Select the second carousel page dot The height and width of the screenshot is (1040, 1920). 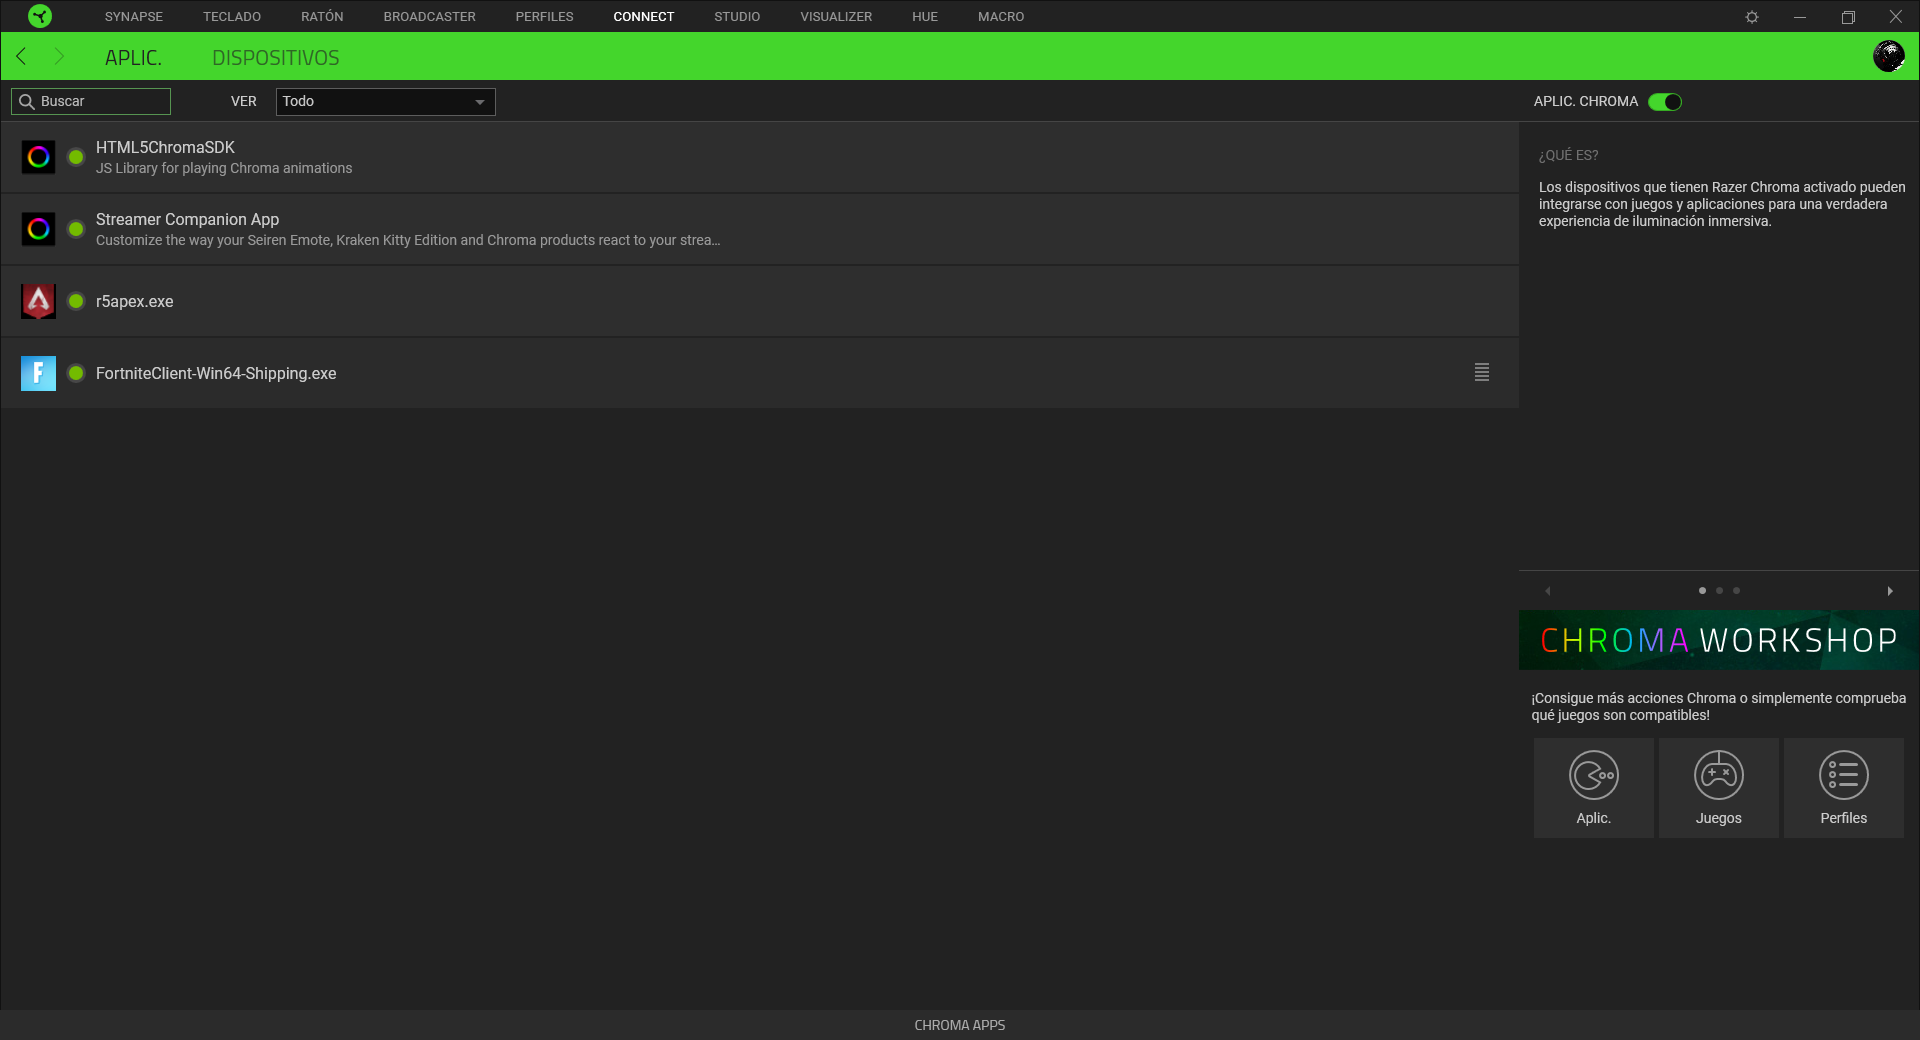click(1720, 591)
